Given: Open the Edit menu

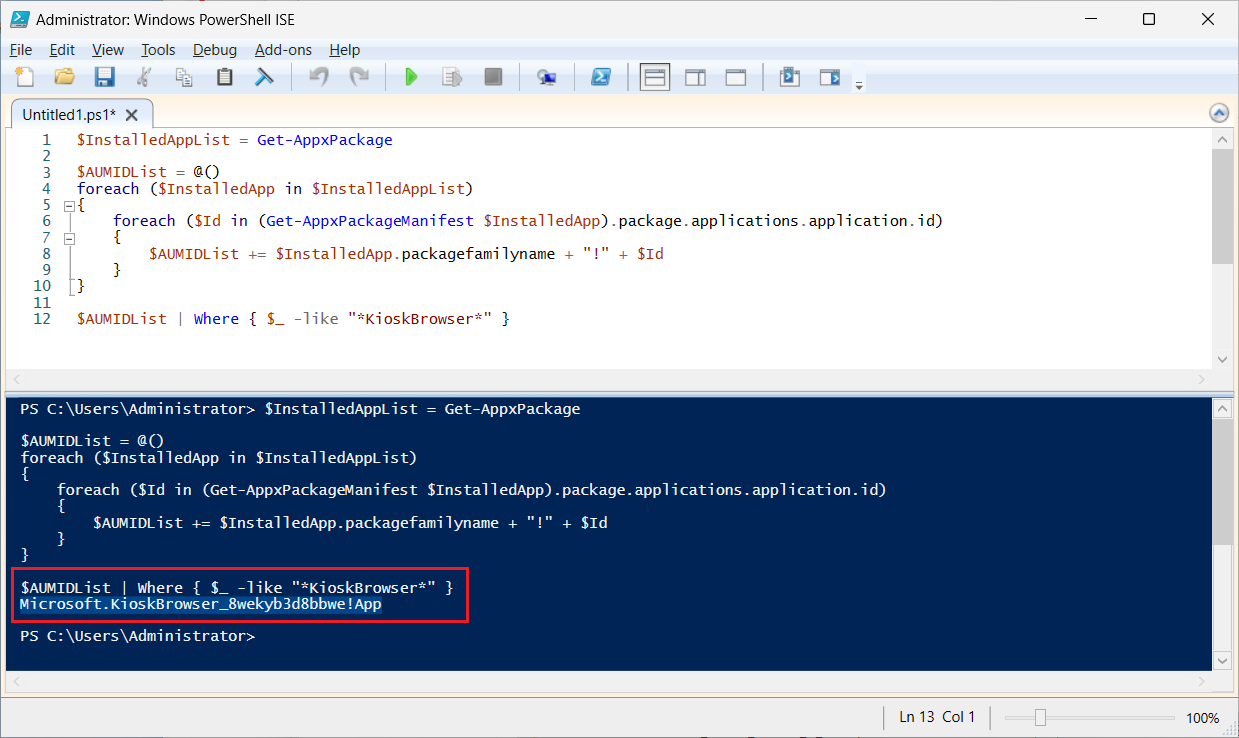Looking at the screenshot, I should click(x=62, y=50).
